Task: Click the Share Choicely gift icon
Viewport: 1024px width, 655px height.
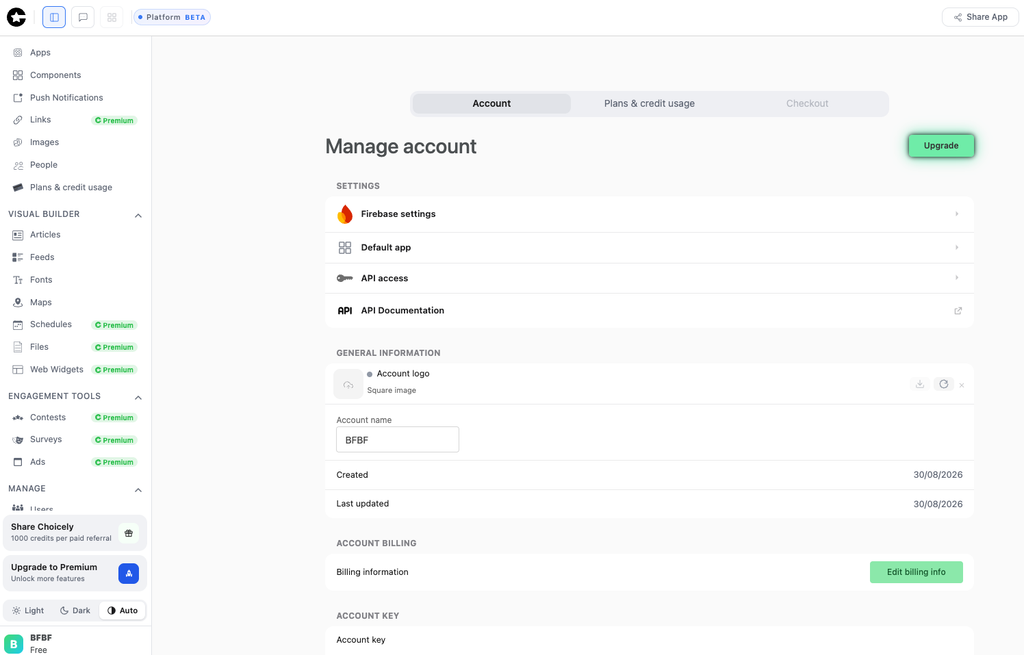Action: click(x=129, y=533)
